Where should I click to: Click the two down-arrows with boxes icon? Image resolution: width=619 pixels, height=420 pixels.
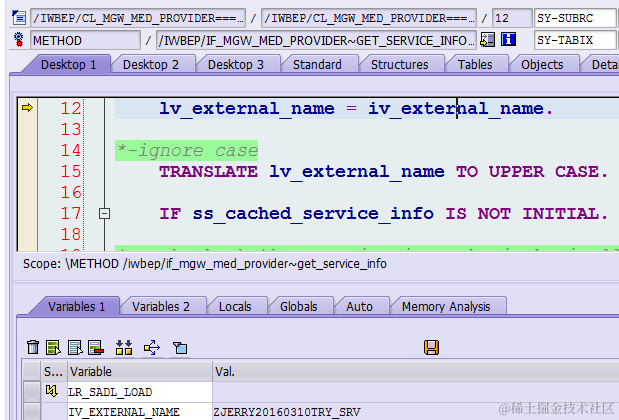(x=124, y=347)
